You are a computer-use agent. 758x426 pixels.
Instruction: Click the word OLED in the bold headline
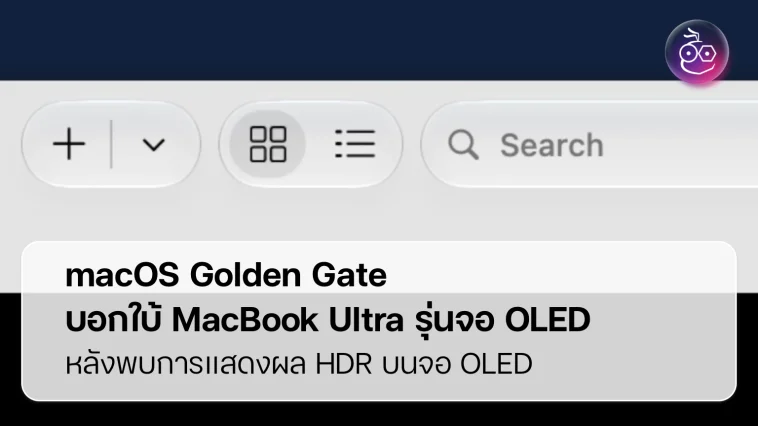548,320
